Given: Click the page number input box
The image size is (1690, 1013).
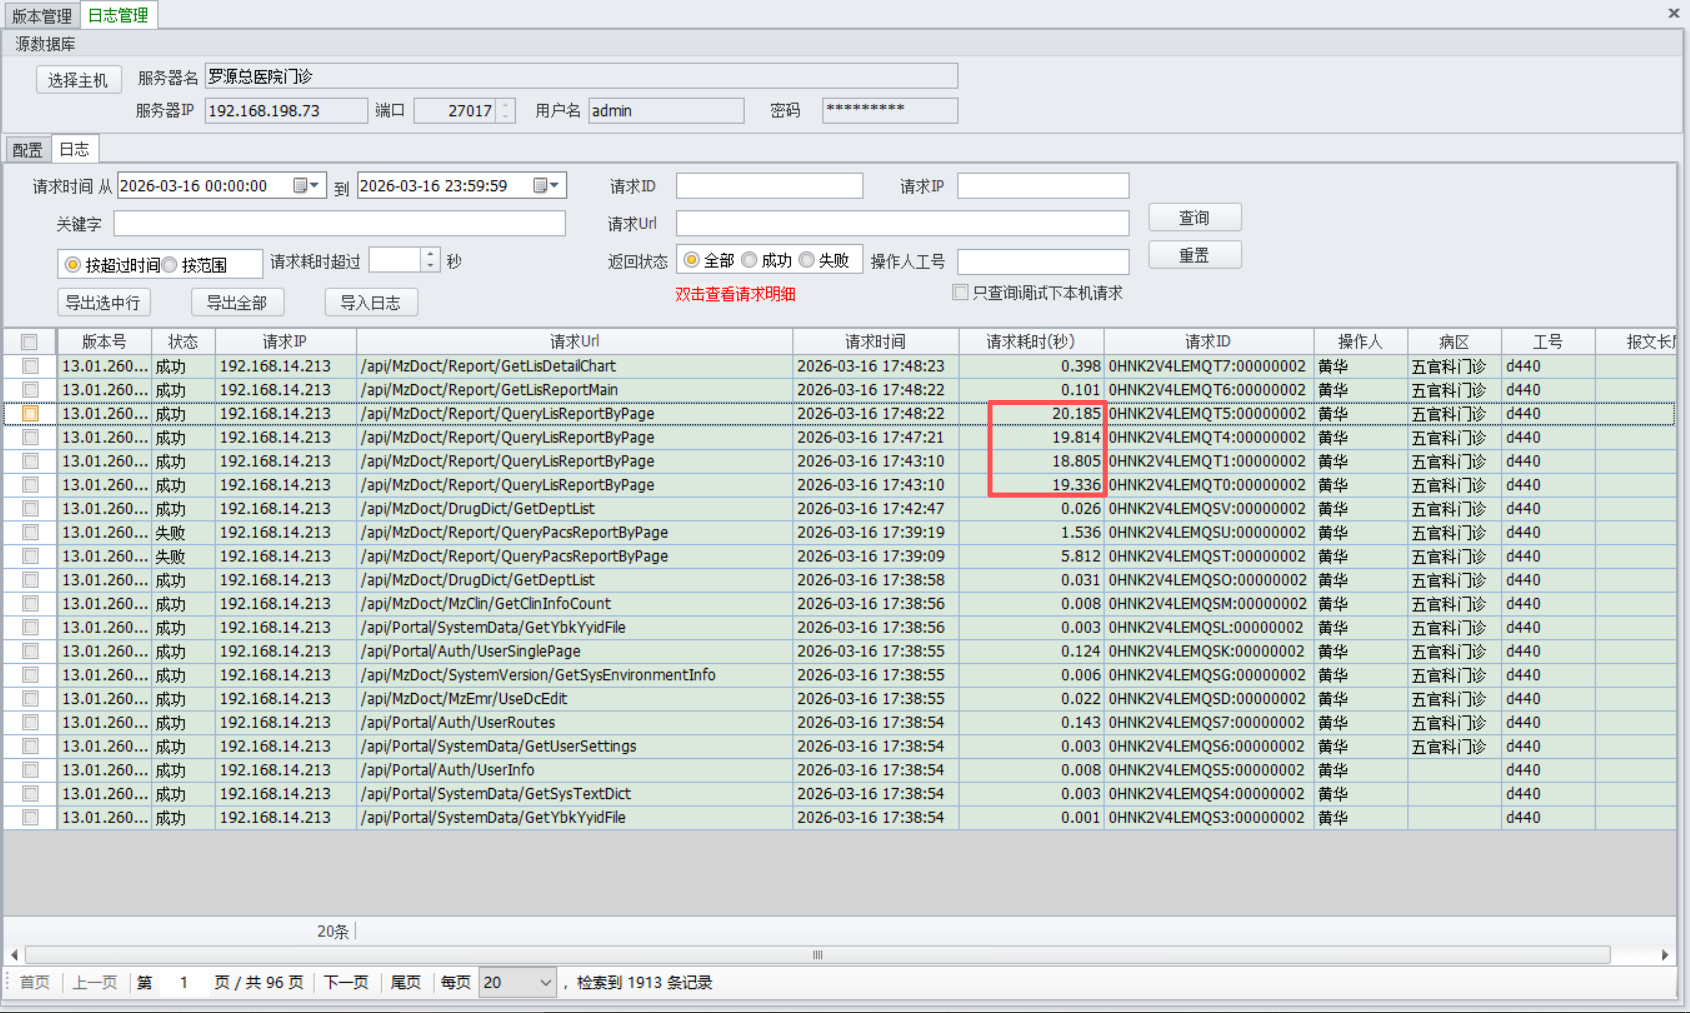Looking at the screenshot, I should point(184,983).
